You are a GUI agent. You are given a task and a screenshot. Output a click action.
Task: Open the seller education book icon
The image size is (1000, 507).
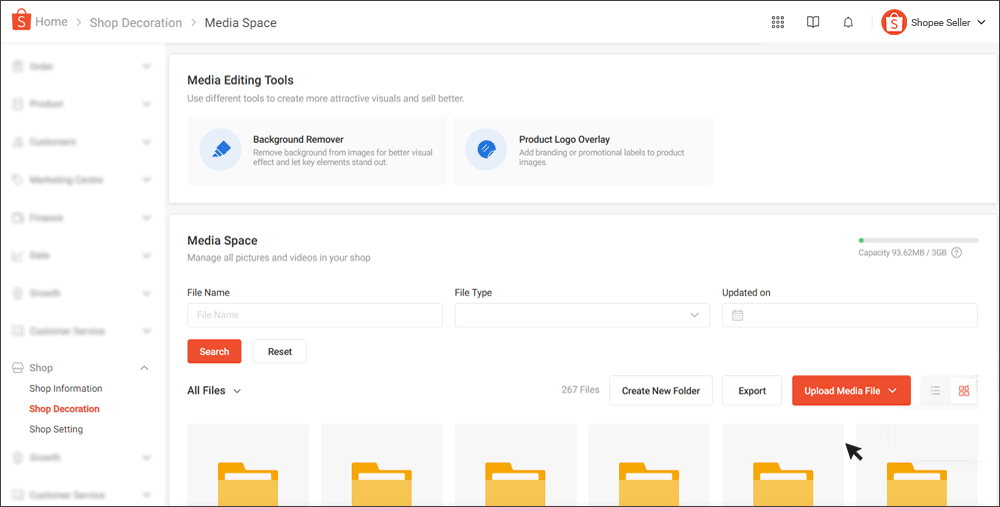coord(813,23)
